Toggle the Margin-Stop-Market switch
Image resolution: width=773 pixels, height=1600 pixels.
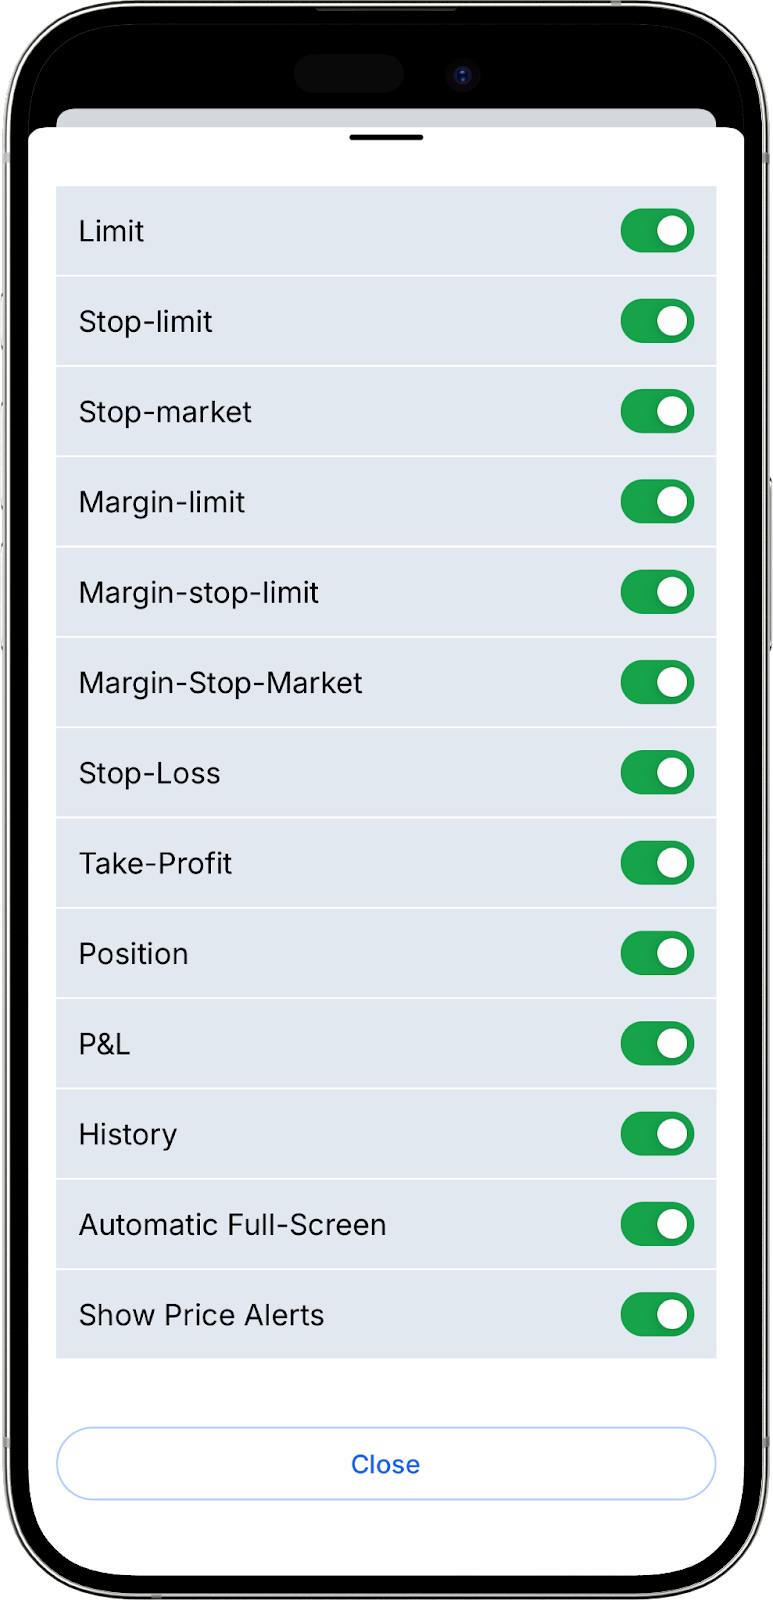(x=657, y=683)
